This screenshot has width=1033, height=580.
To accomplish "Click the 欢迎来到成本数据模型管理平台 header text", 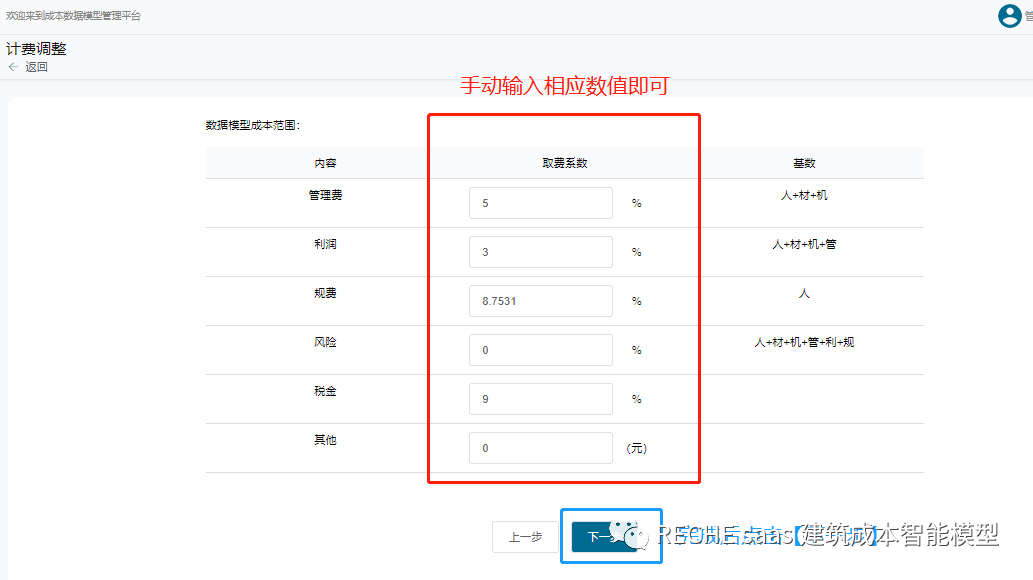I will click(x=74, y=16).
